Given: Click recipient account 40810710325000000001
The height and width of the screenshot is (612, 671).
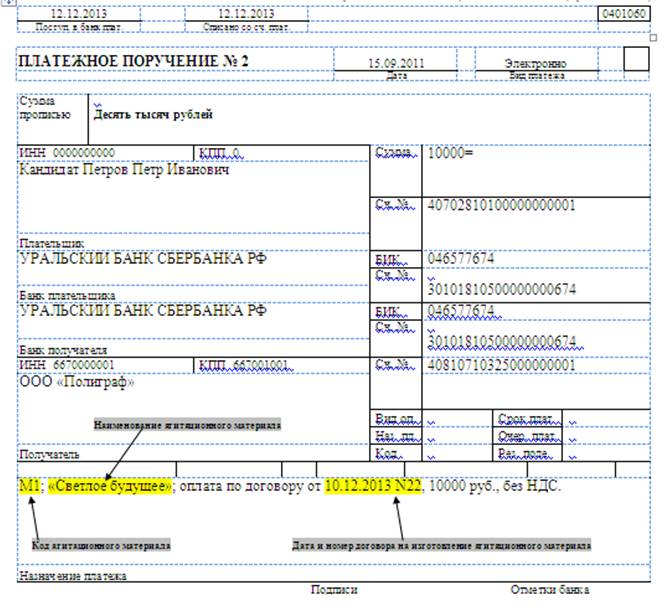Looking at the screenshot, I should click(501, 364).
